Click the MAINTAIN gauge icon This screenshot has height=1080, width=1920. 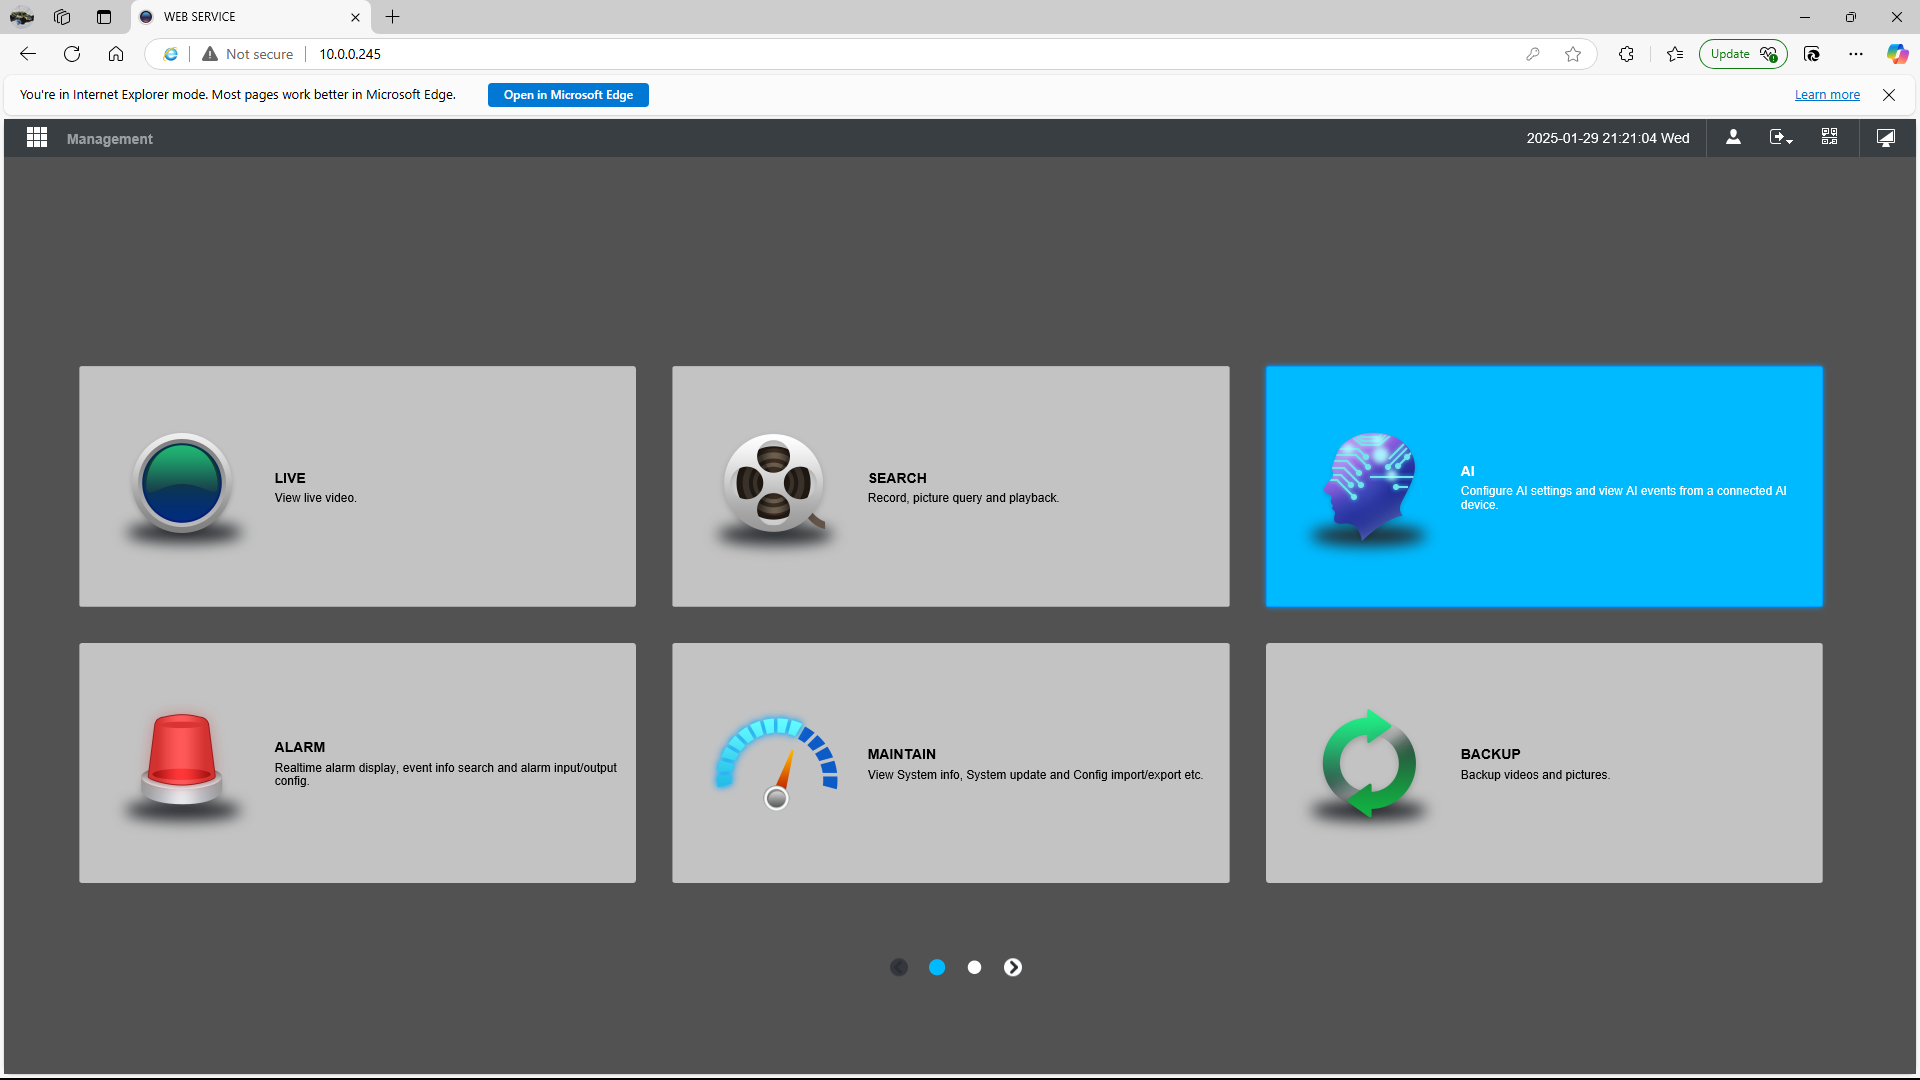coord(776,762)
